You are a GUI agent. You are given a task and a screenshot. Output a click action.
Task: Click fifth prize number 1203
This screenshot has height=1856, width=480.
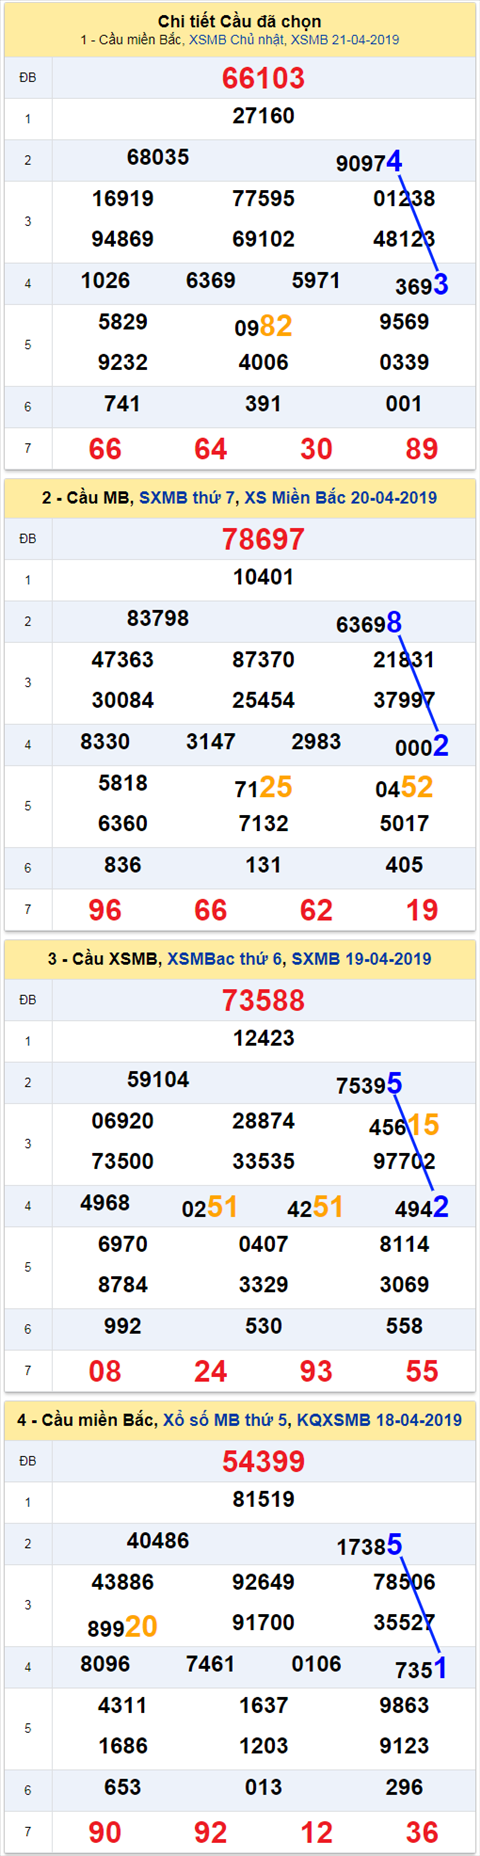tap(263, 1746)
